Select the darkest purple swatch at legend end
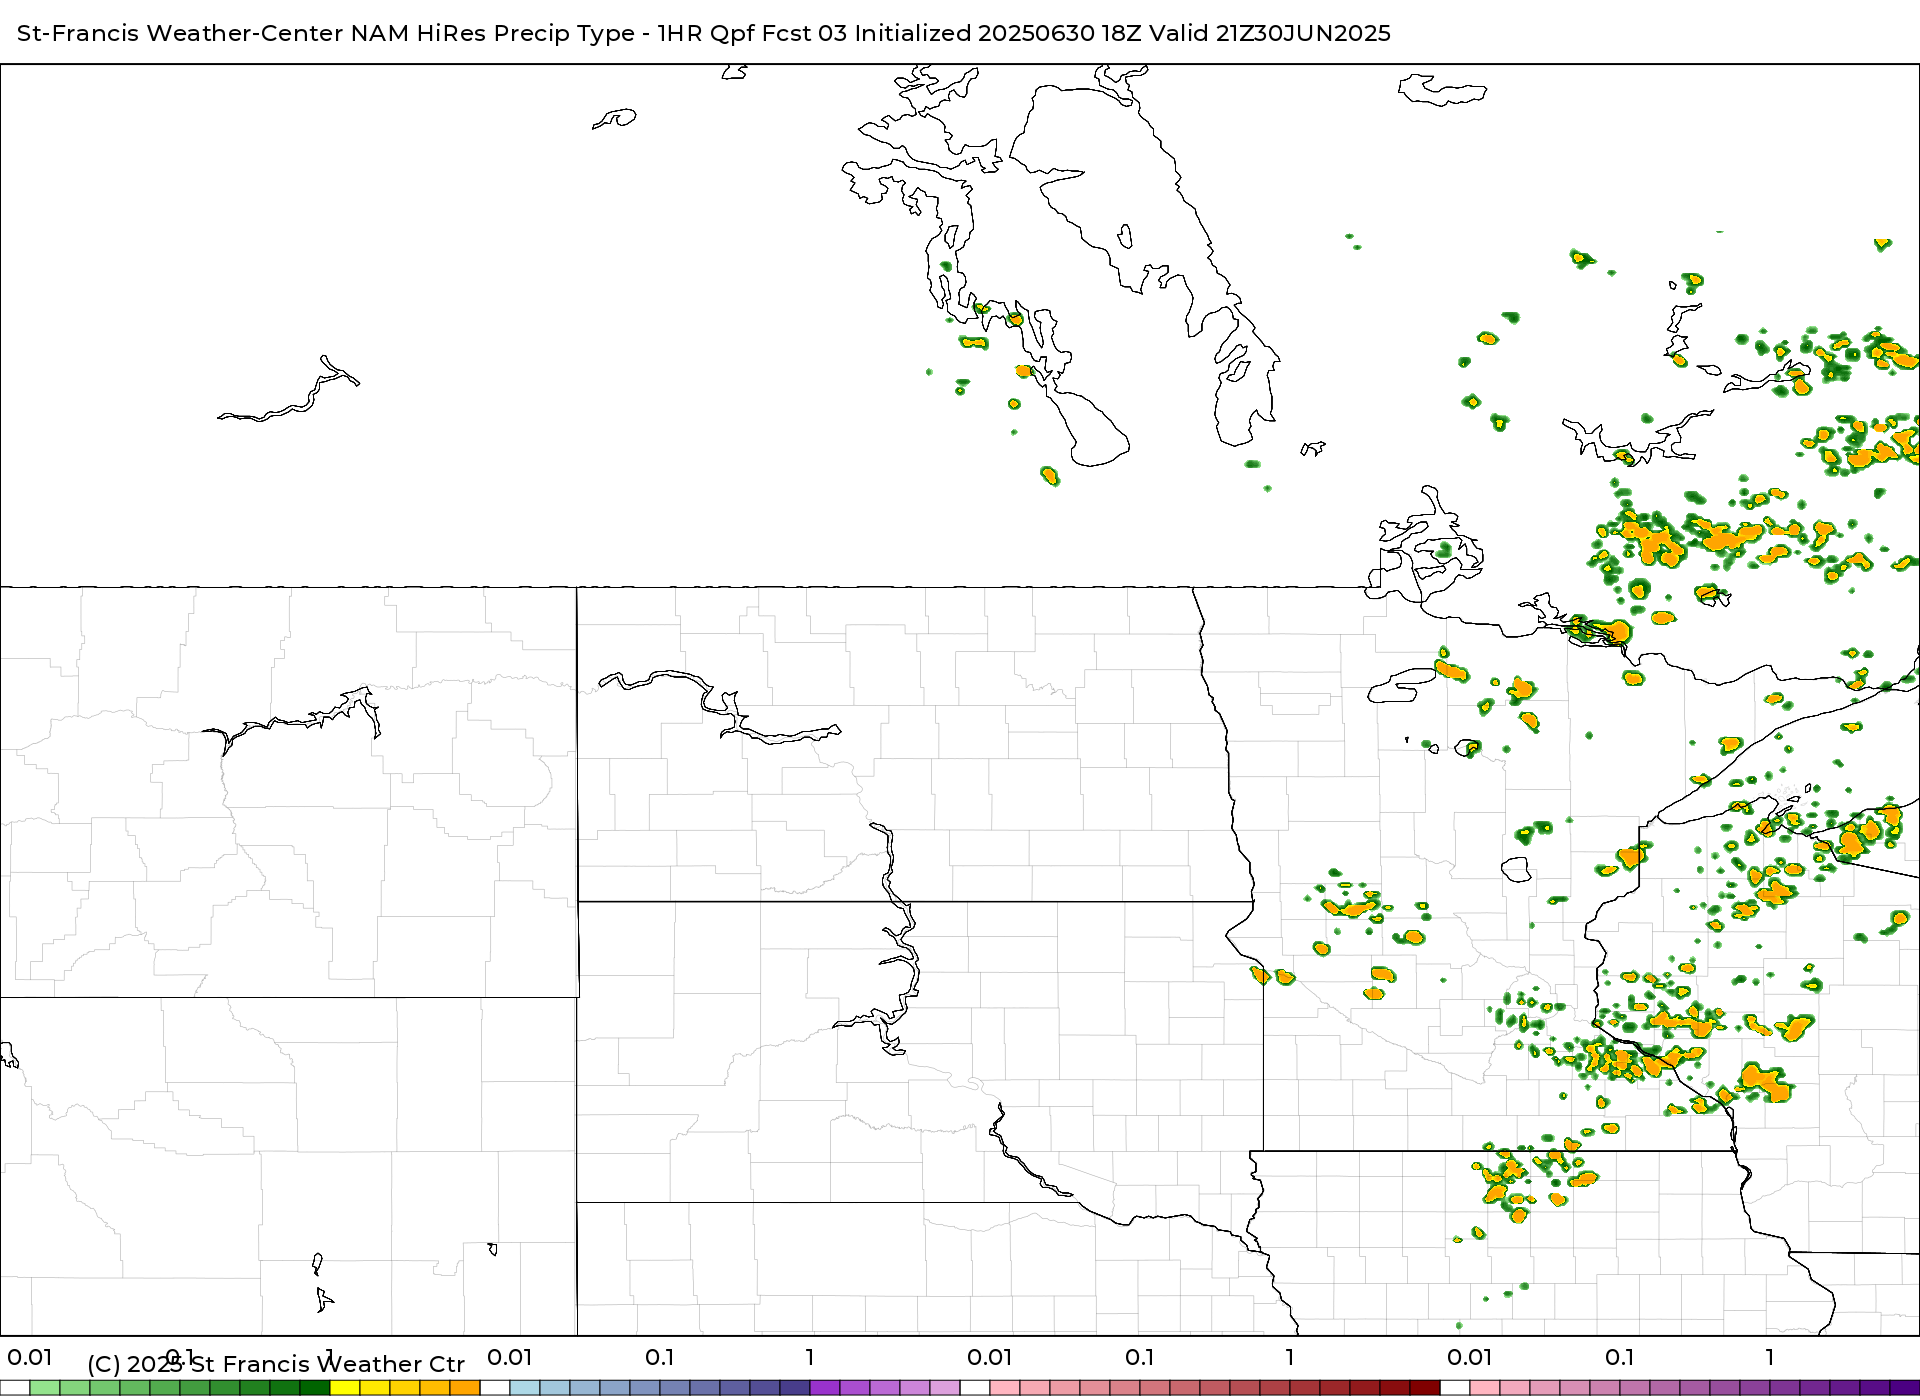The height and width of the screenshot is (1400, 1920). (x=1903, y=1388)
